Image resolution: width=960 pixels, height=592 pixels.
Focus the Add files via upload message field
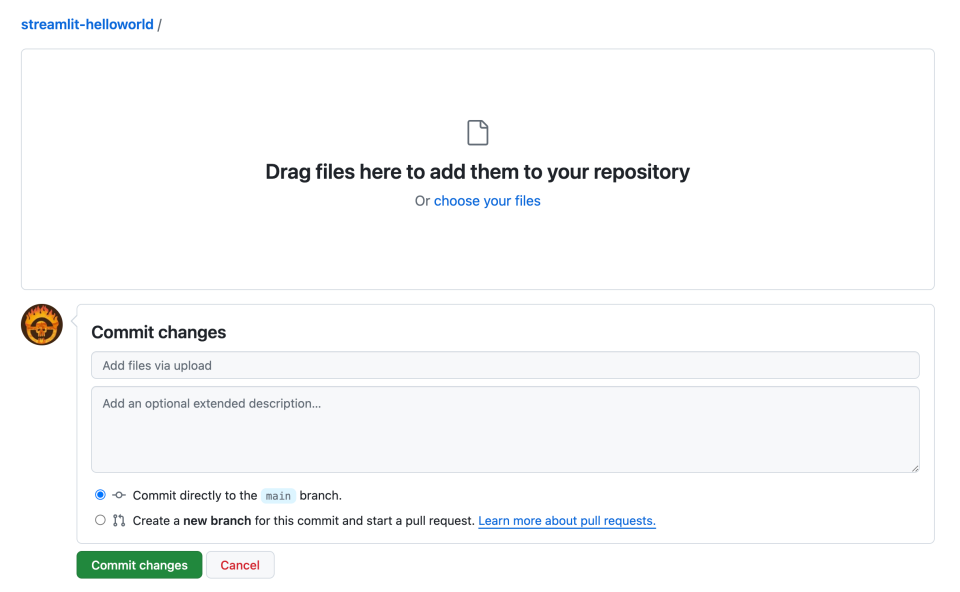[x=505, y=365]
